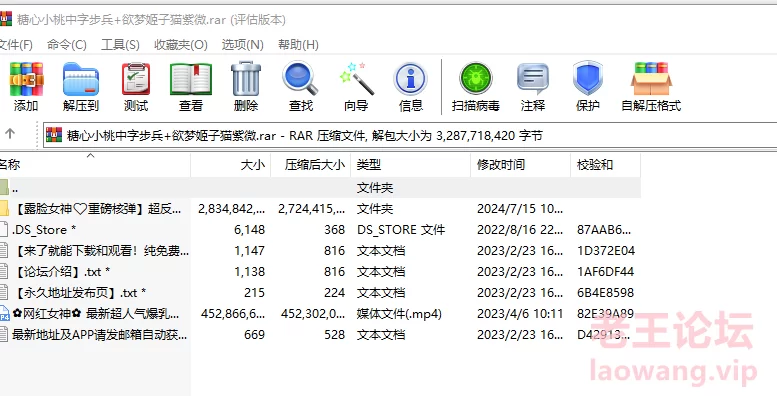Click the 媒体文件(.mp4) type cell

pyautogui.click(x=399, y=313)
